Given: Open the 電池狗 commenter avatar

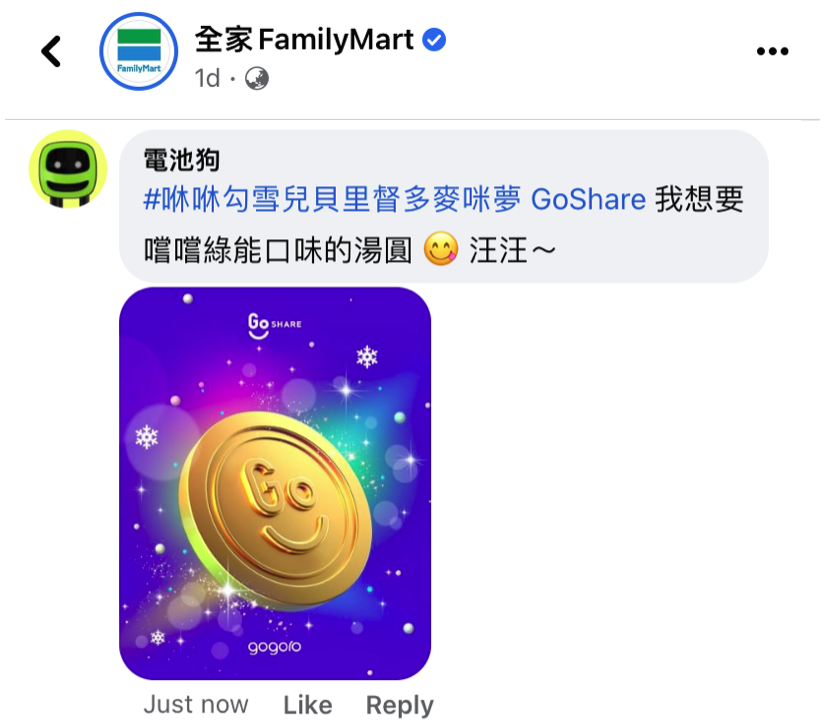Looking at the screenshot, I should pyautogui.click(x=68, y=168).
